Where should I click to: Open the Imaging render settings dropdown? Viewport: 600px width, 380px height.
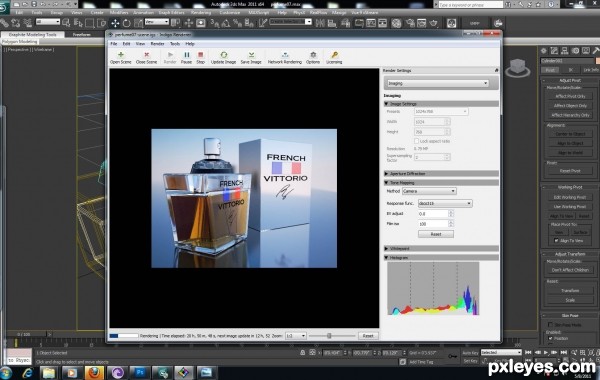[x=438, y=83]
